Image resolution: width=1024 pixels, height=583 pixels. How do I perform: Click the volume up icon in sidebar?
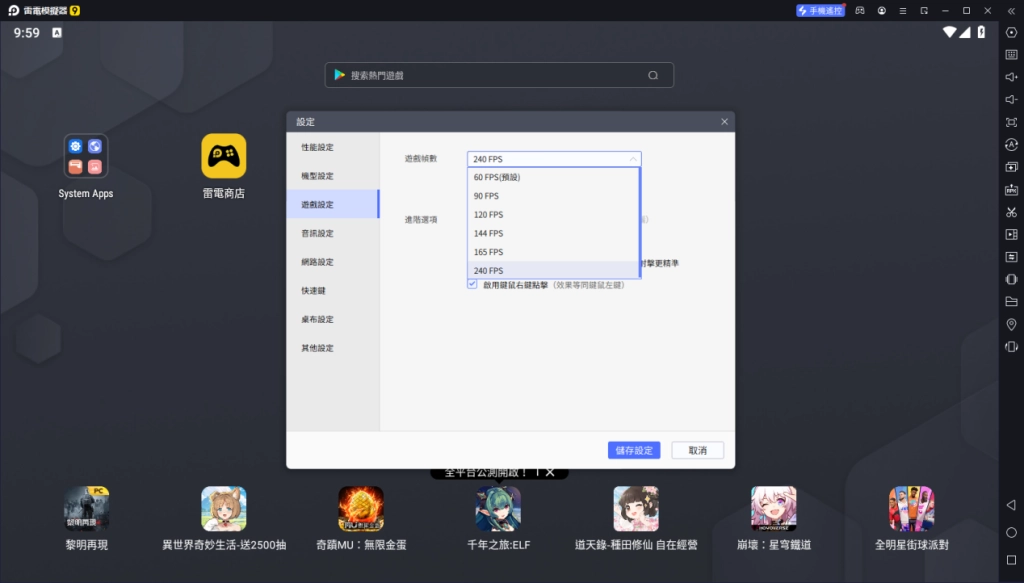pos(1011,77)
